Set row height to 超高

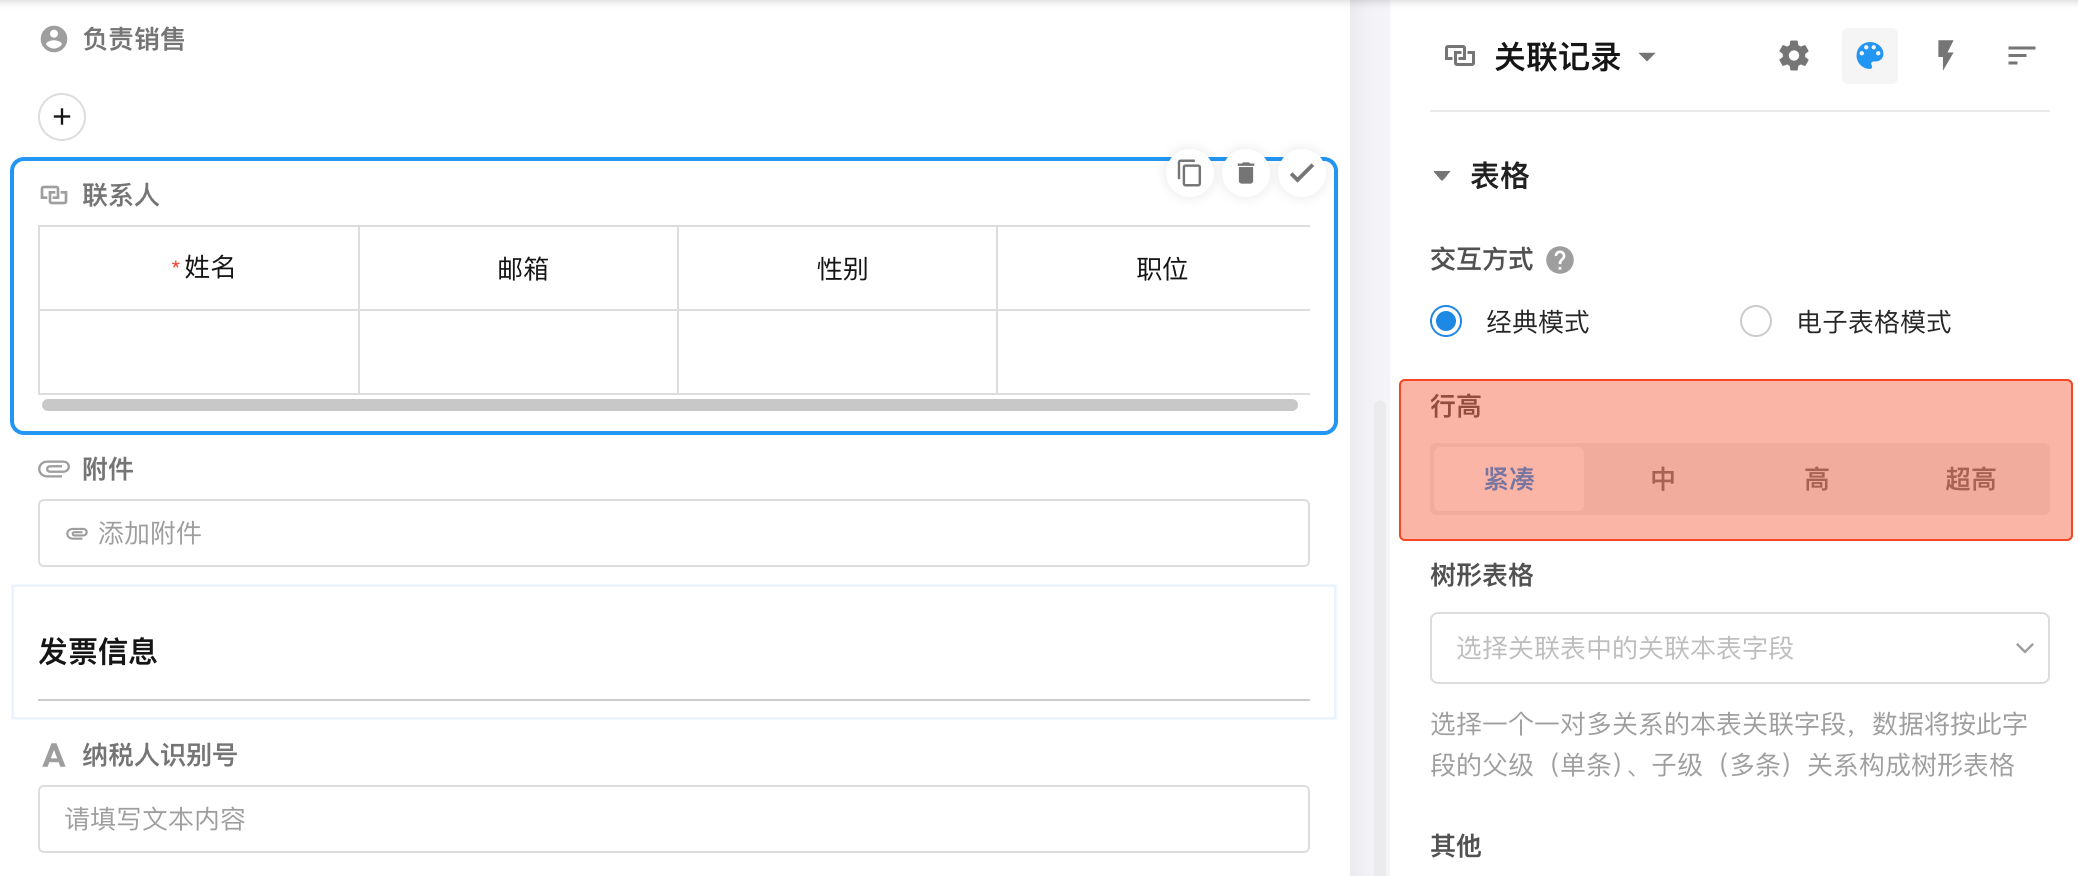tap(1970, 480)
